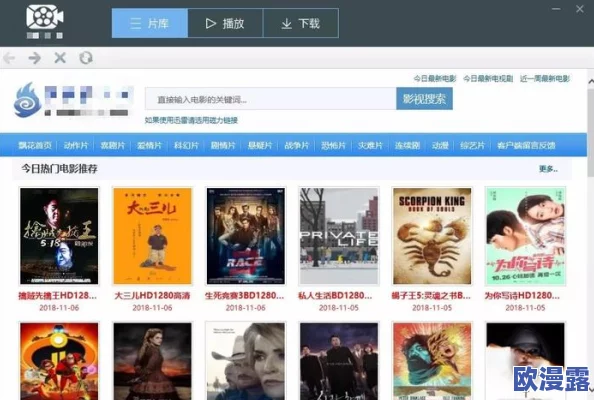Open the 连续剧 category
Image resolution: width=594 pixels, height=400 pixels.
click(x=407, y=145)
